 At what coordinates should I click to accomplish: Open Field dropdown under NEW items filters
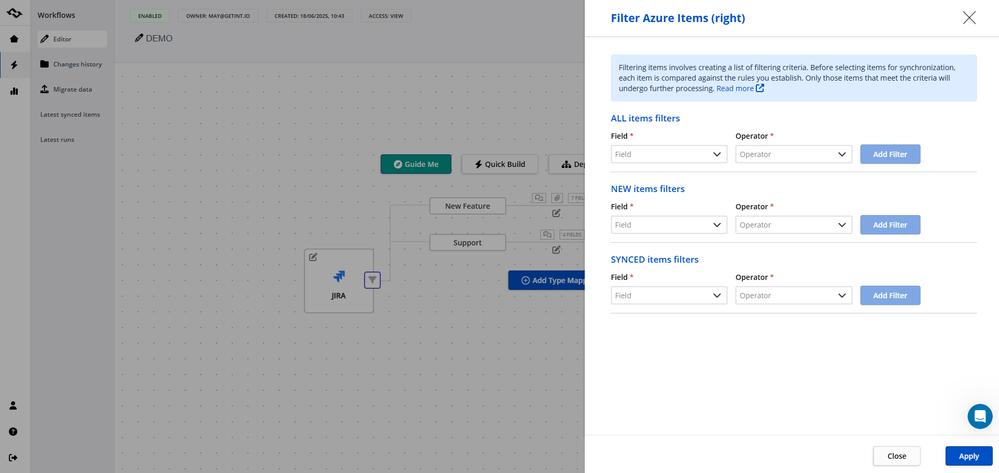click(x=669, y=225)
